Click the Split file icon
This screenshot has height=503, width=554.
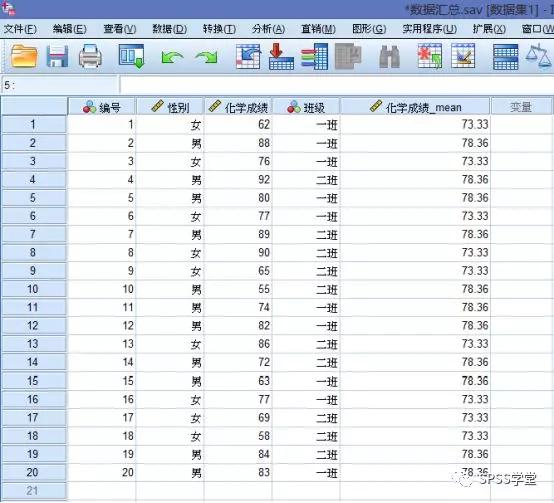click(x=506, y=57)
